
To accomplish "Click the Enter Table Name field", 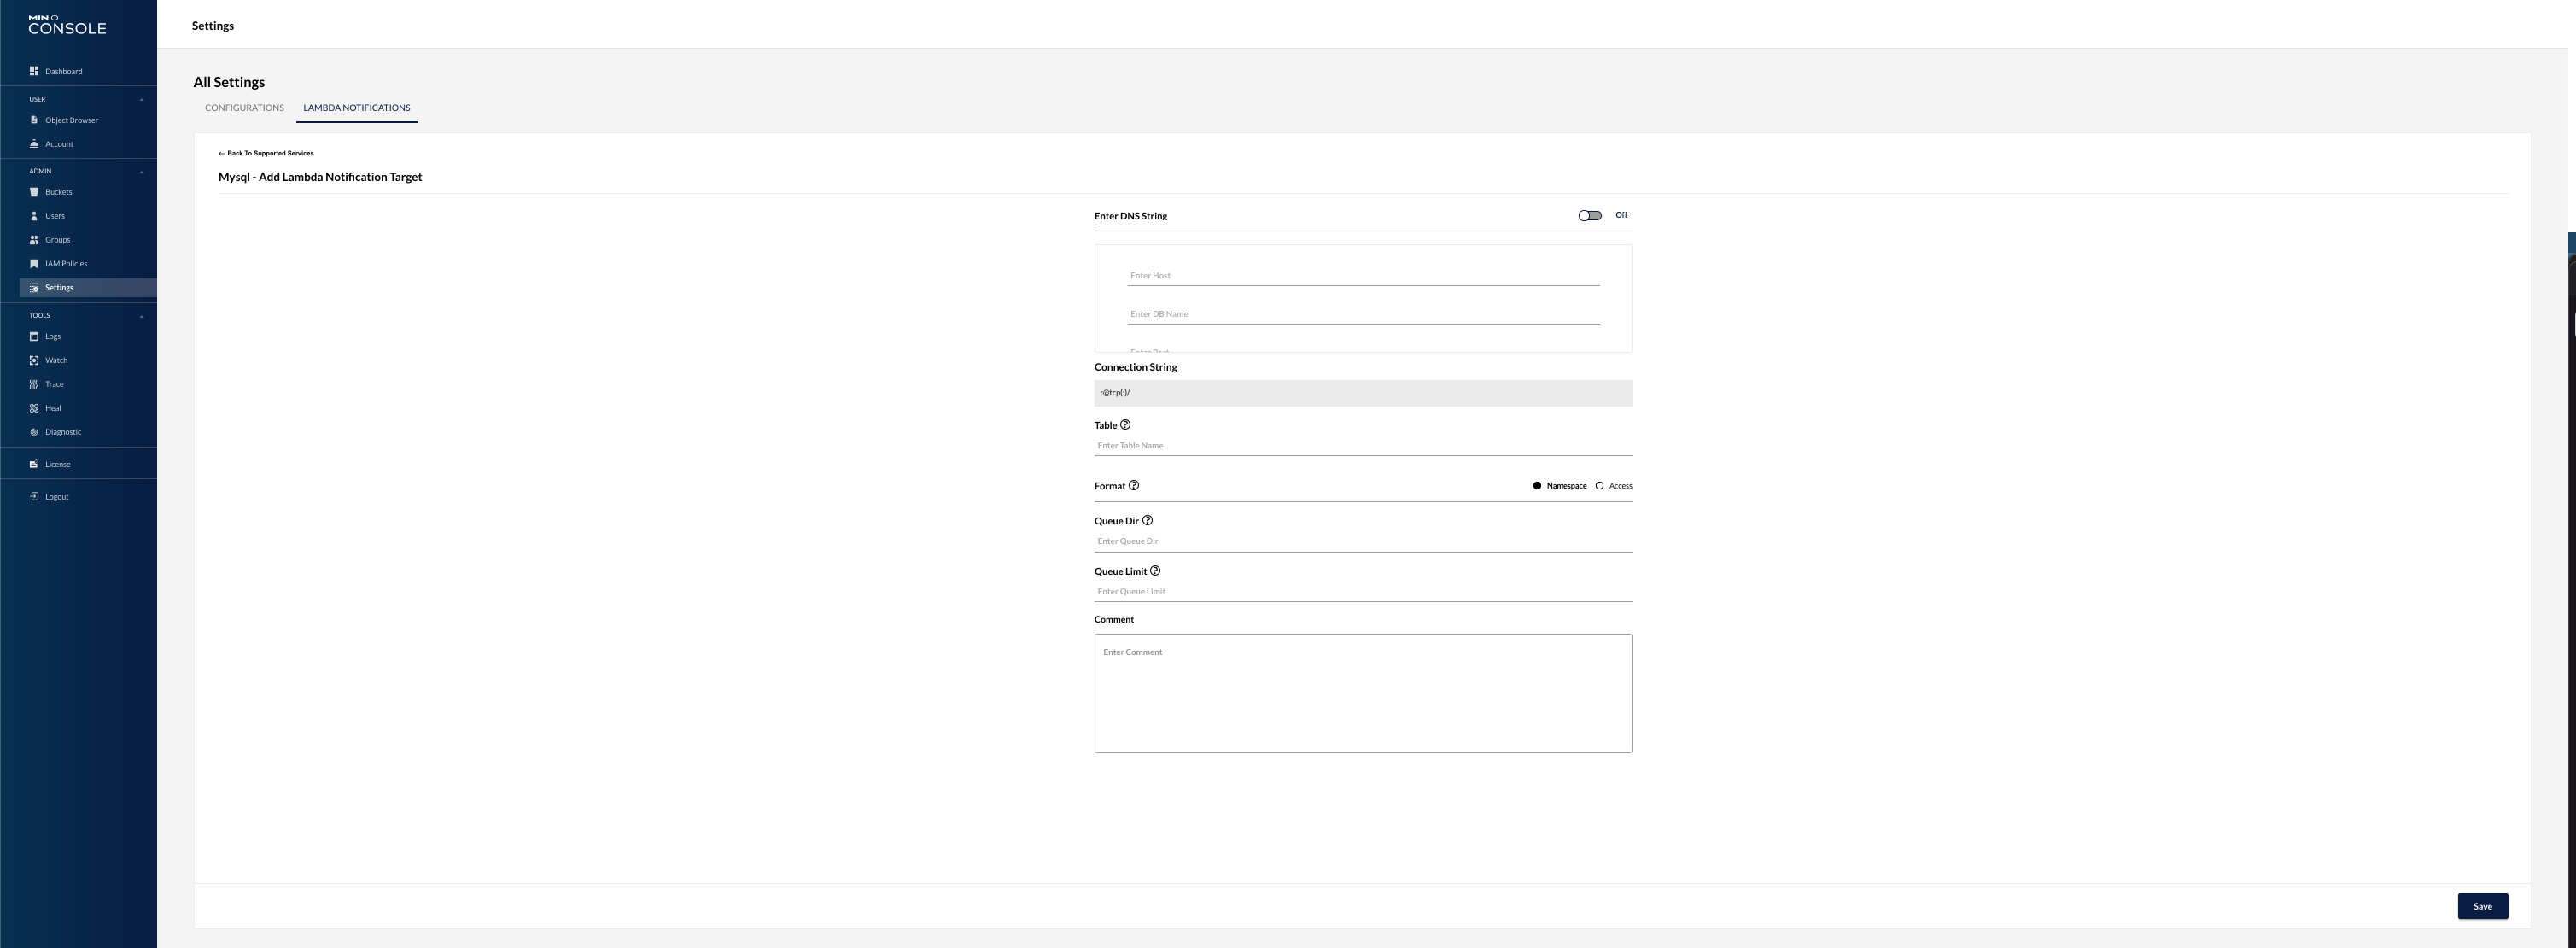I will pyautogui.click(x=1362, y=446).
